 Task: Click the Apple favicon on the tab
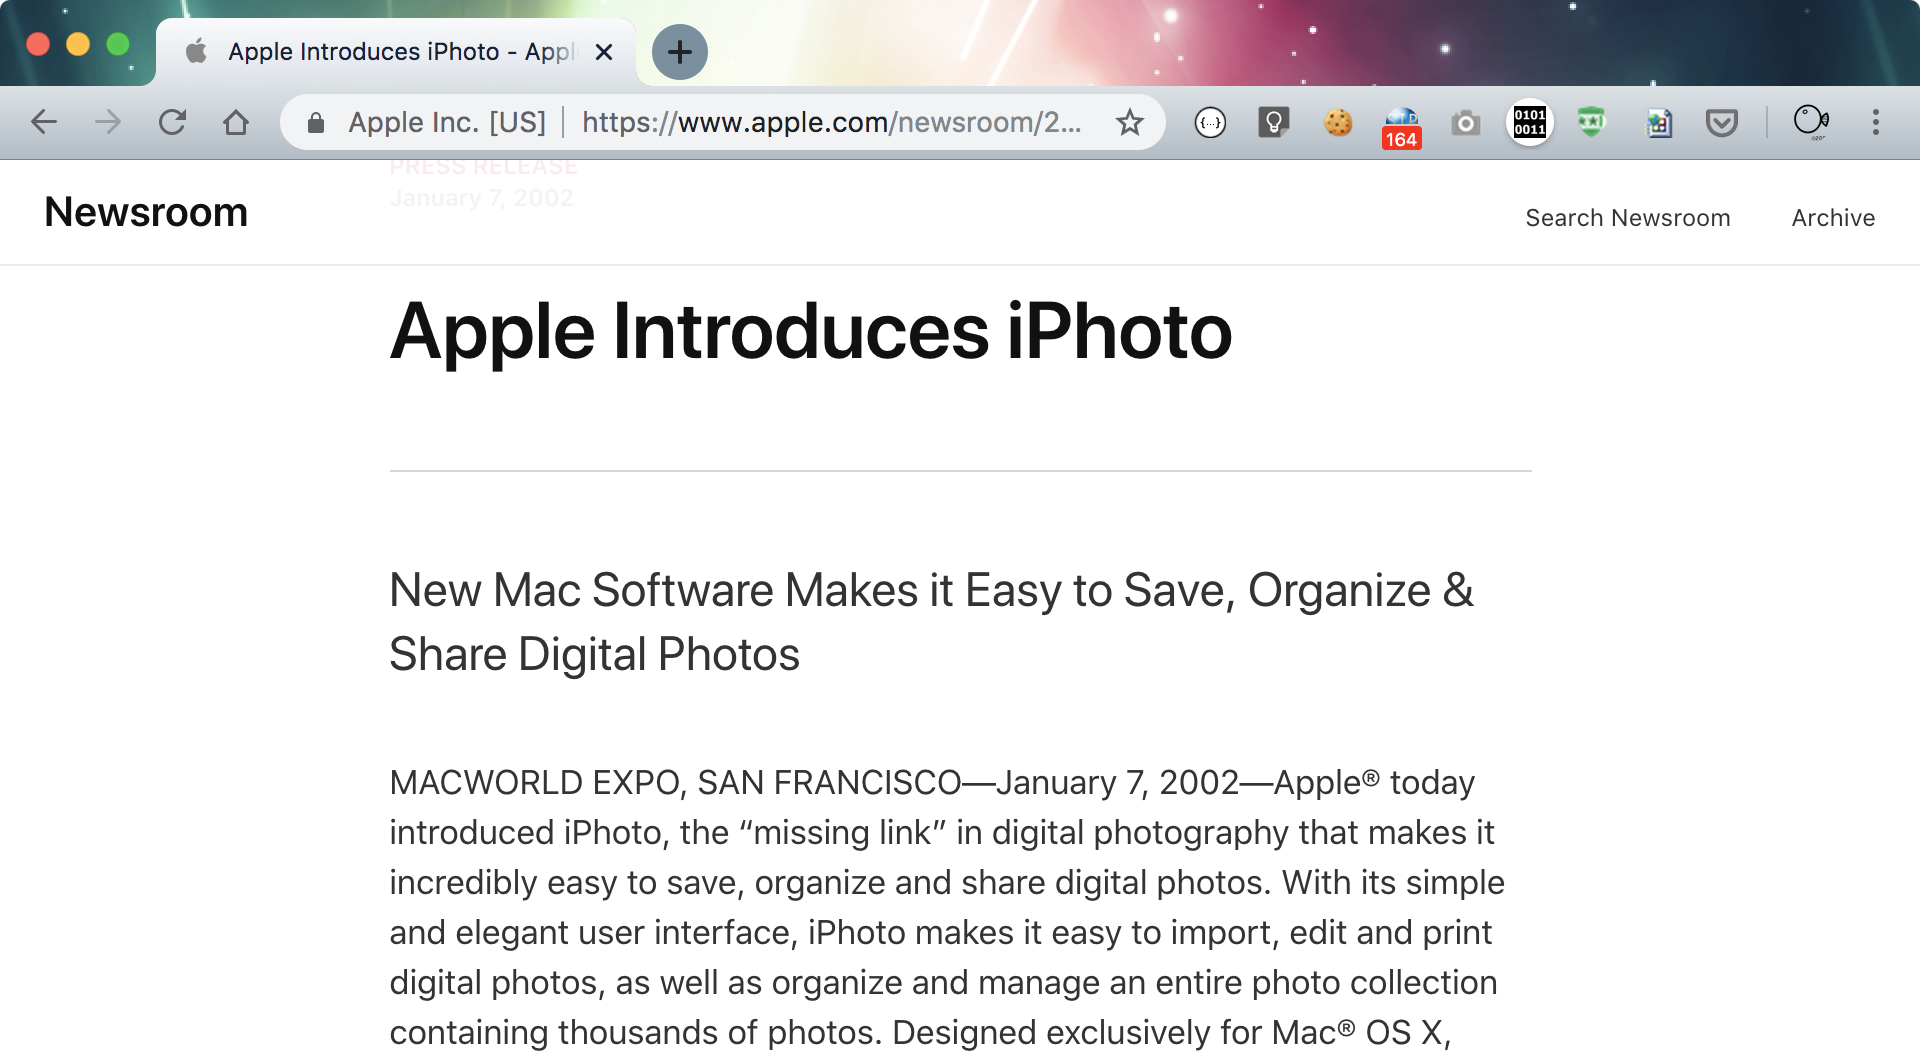(x=197, y=52)
